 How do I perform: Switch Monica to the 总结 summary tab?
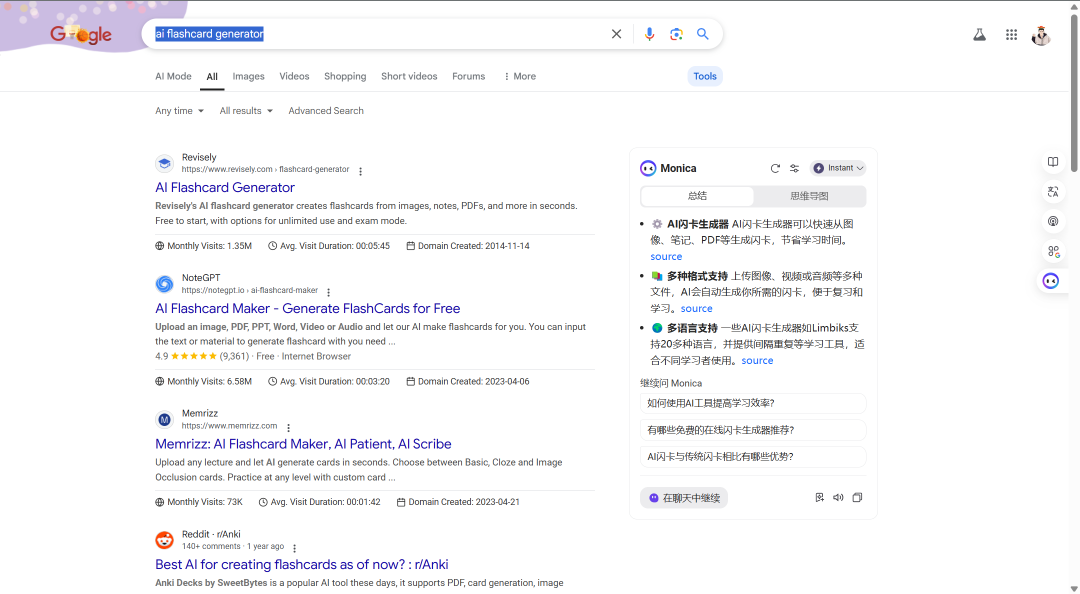click(697, 196)
